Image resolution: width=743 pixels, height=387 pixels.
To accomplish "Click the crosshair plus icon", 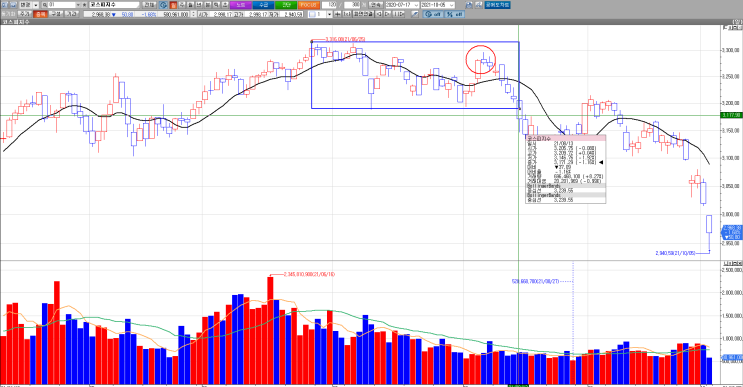I will point(337,14).
